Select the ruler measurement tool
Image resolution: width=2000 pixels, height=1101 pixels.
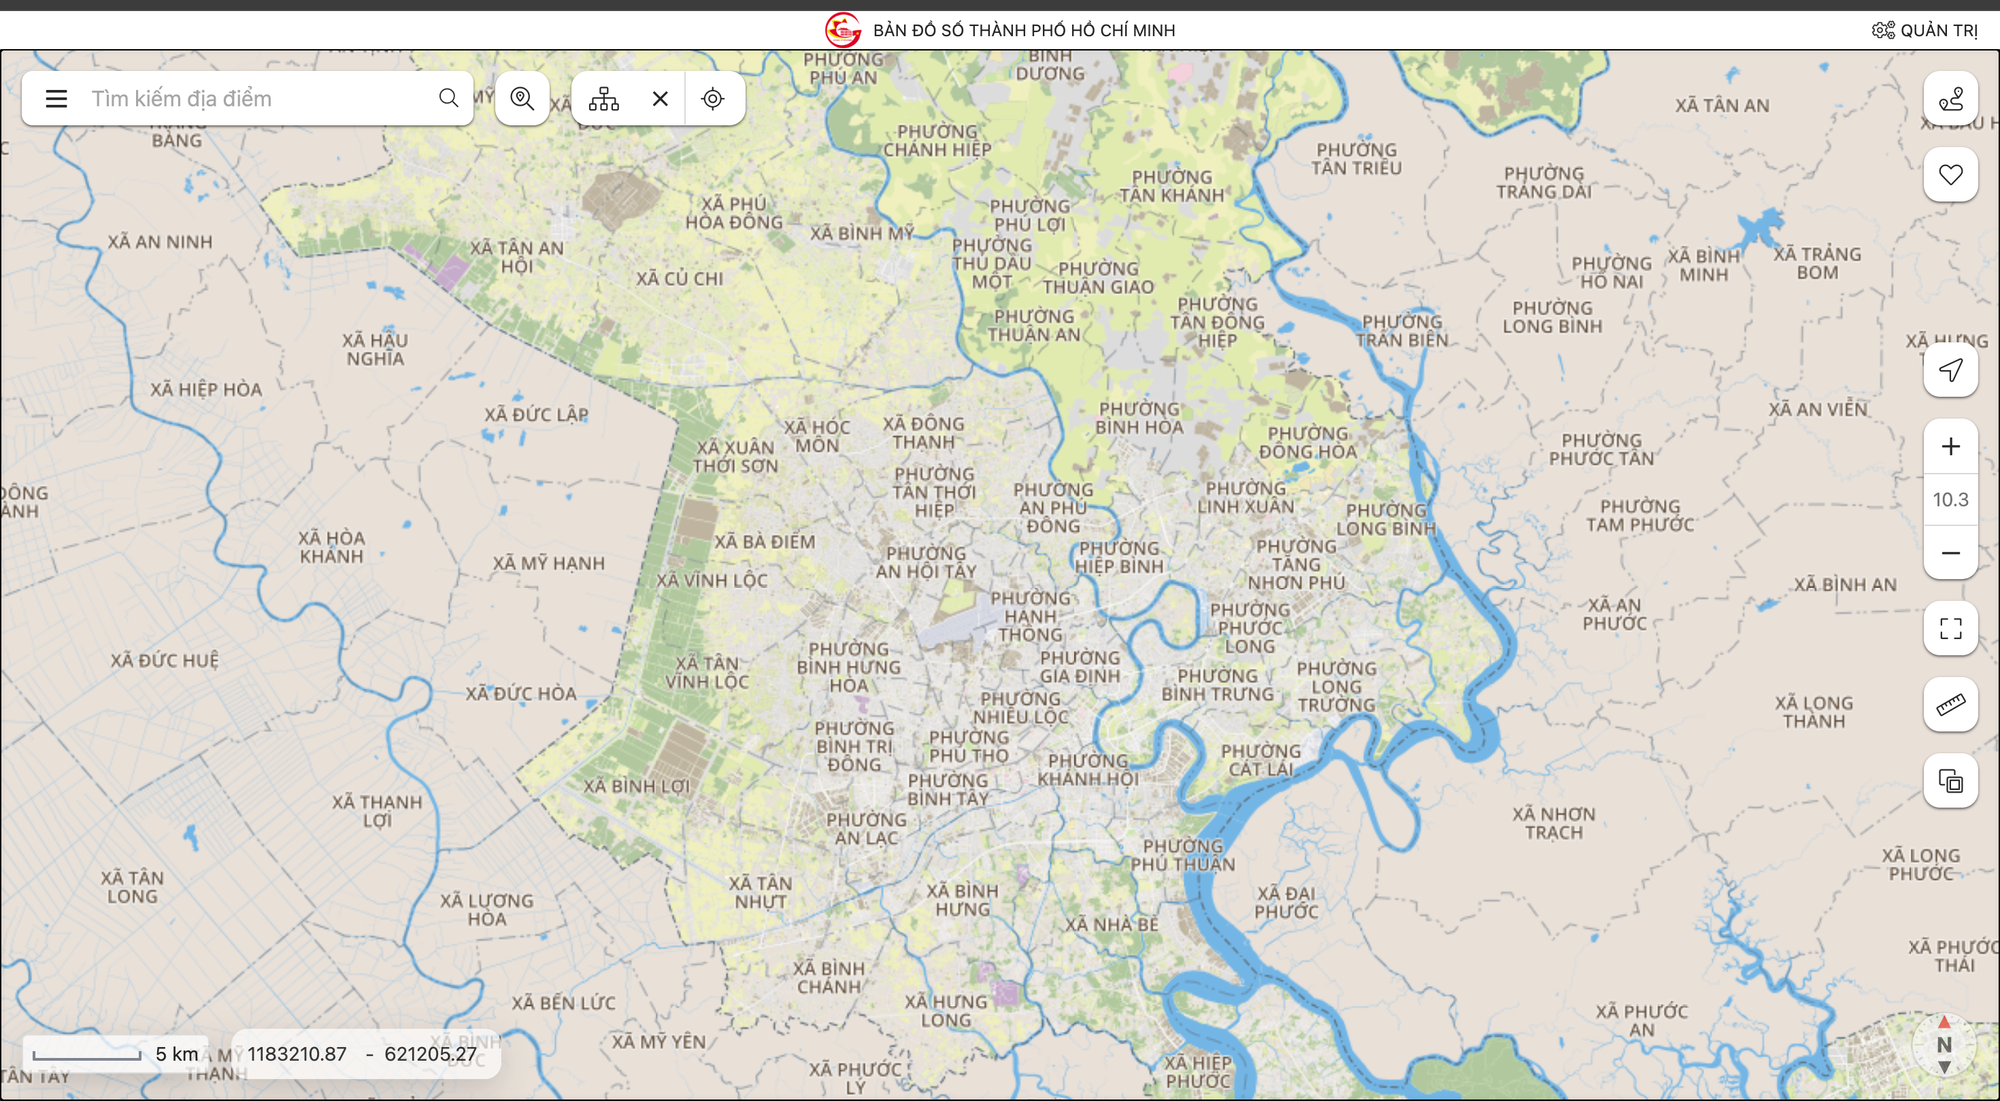click(x=1950, y=705)
